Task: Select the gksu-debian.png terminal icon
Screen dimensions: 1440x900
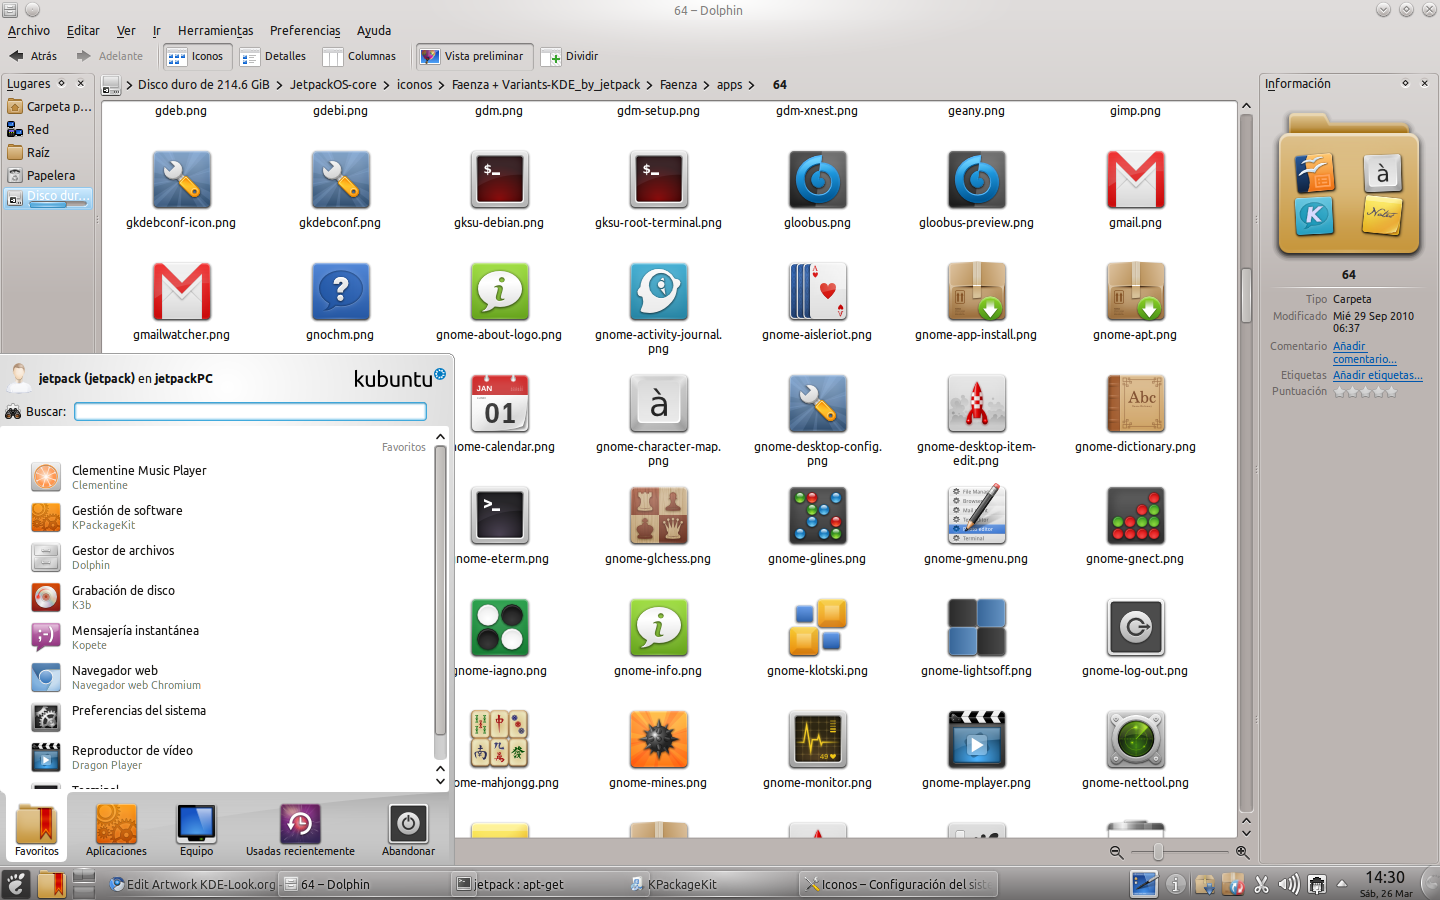Action: pos(499,180)
